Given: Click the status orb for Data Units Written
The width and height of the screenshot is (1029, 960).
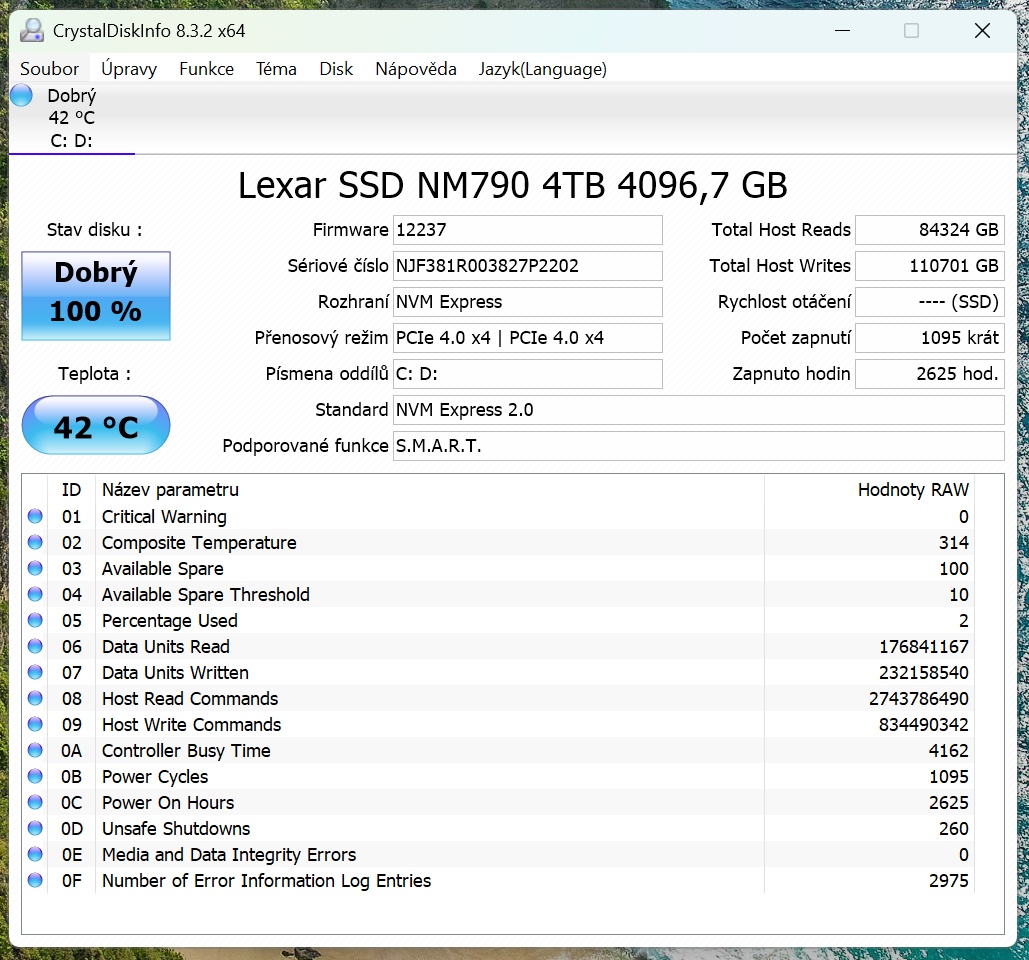Looking at the screenshot, I should coord(35,672).
